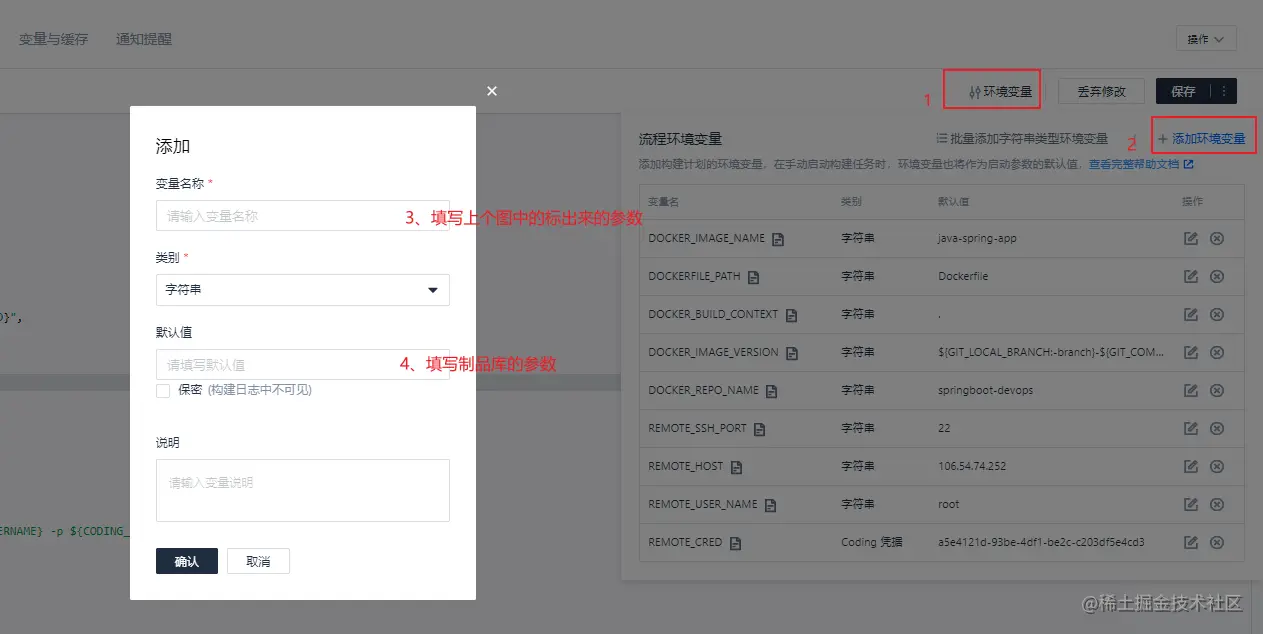Click the copy icon next to REMOTE_USER_NAME
This screenshot has width=1263, height=634.
tap(771, 505)
